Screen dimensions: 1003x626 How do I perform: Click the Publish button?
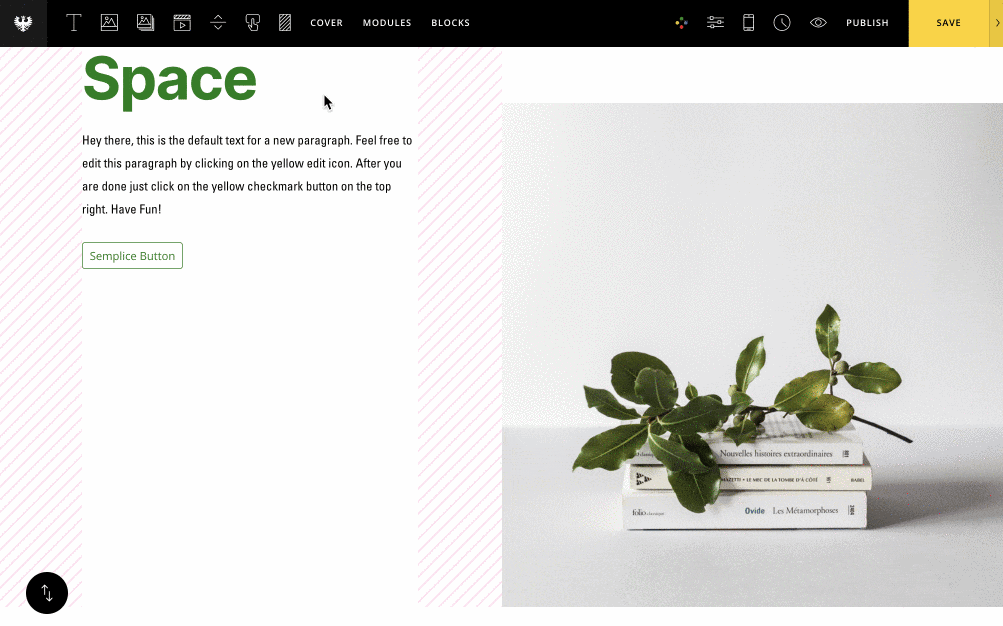click(x=867, y=23)
